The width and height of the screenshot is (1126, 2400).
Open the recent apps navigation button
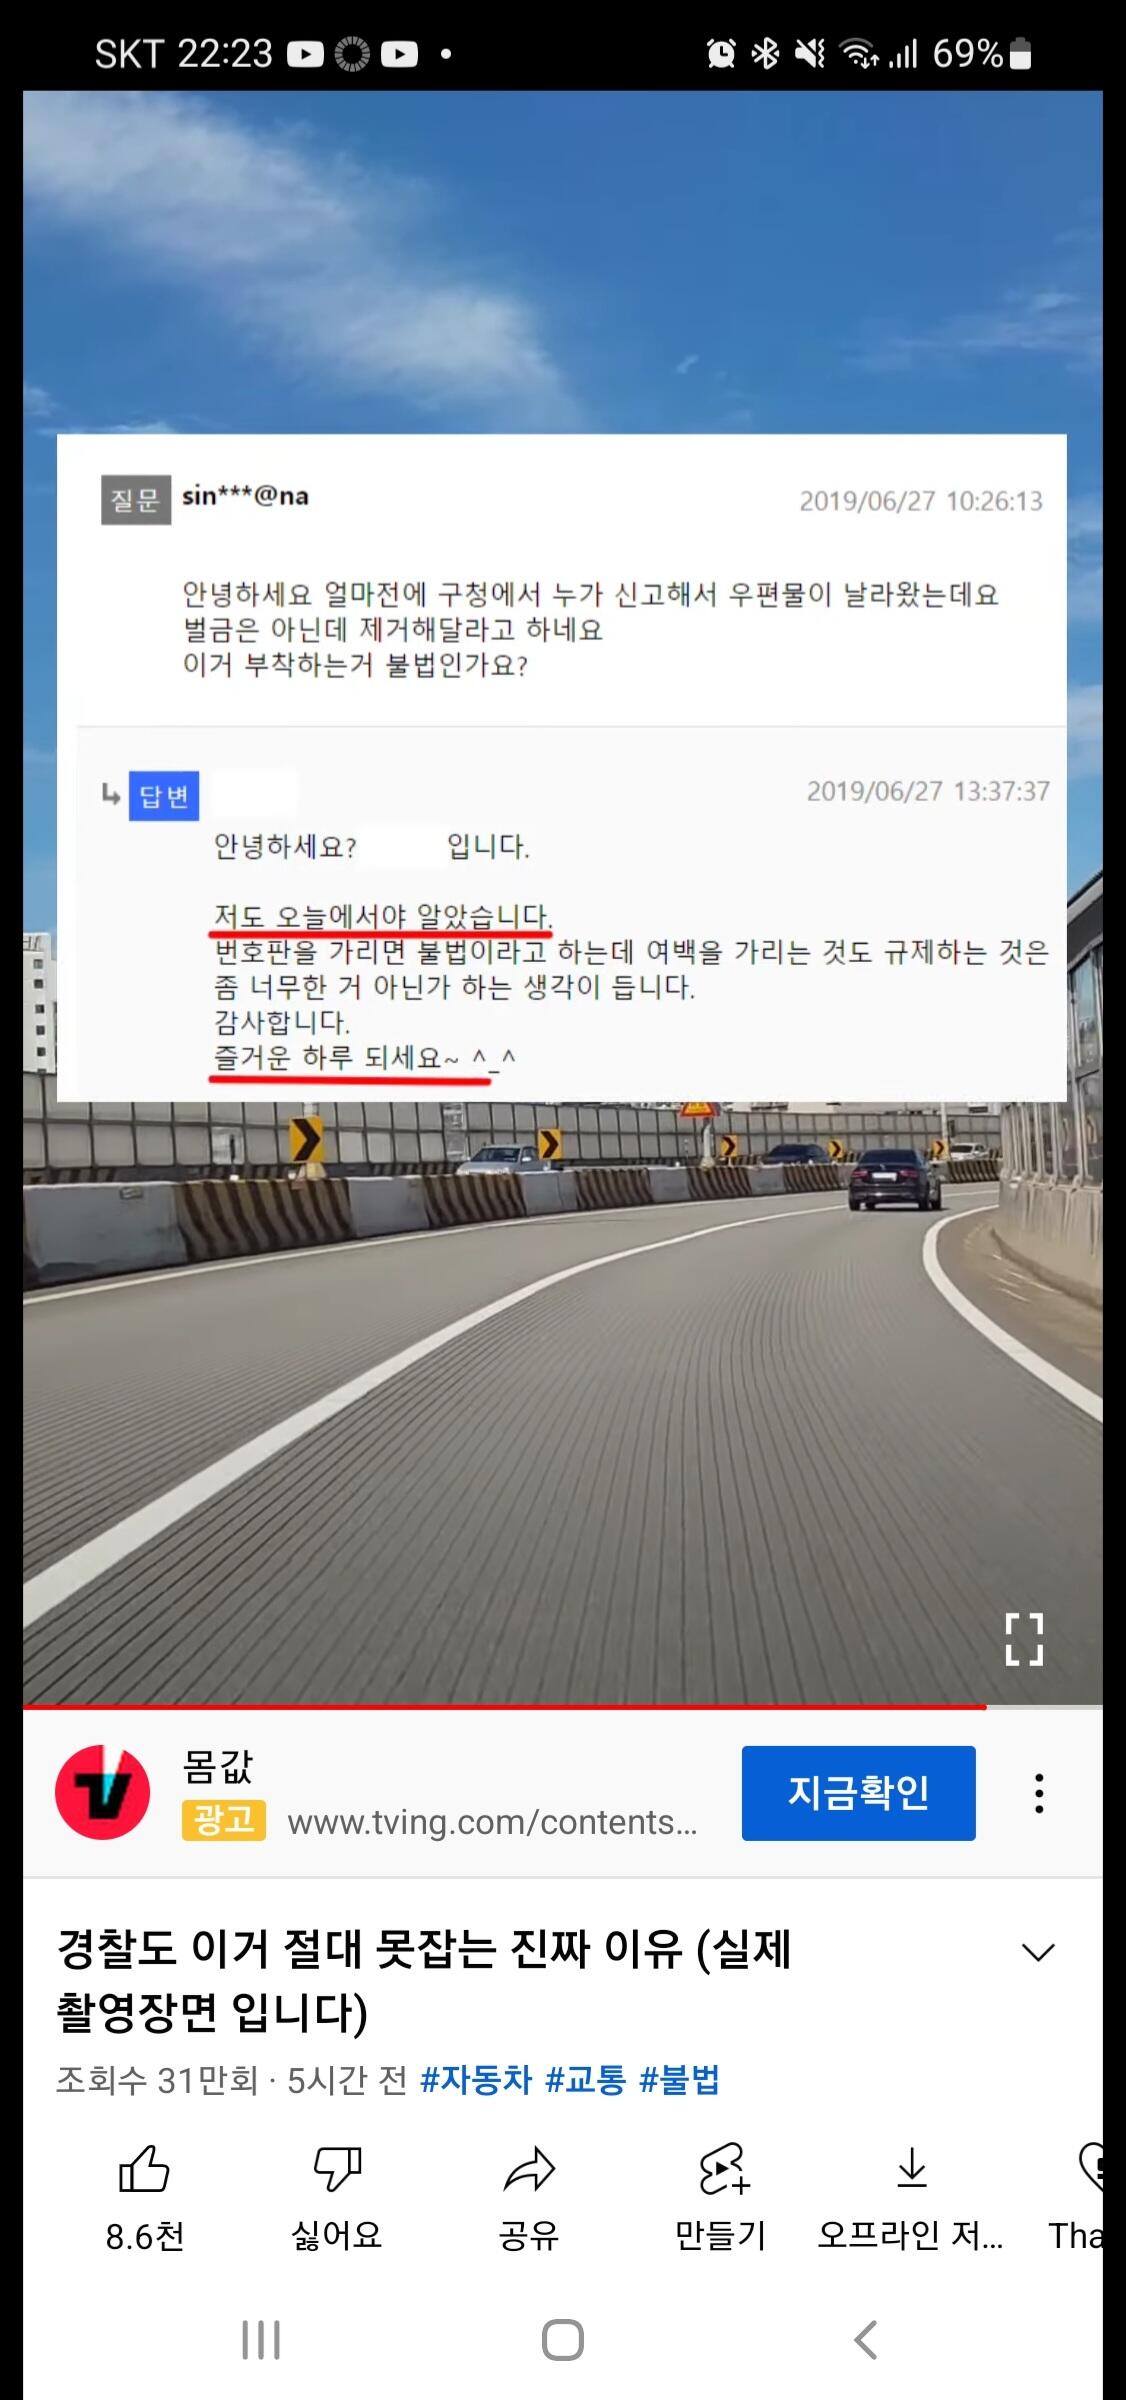261,2340
